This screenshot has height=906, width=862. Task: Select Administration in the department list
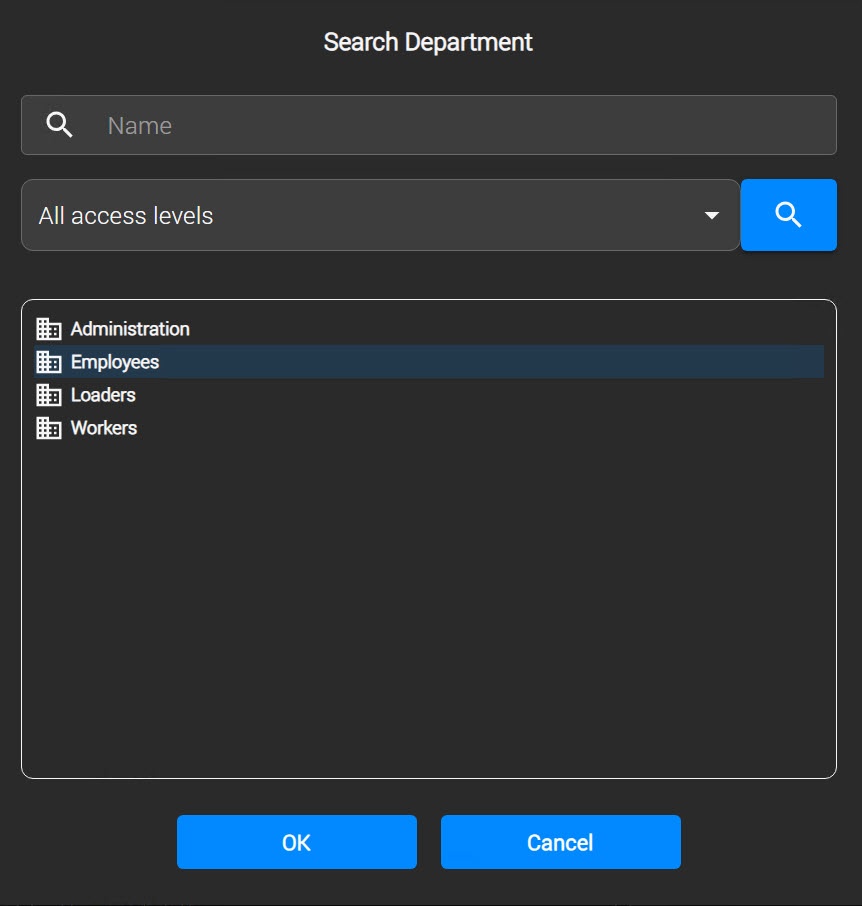click(130, 329)
